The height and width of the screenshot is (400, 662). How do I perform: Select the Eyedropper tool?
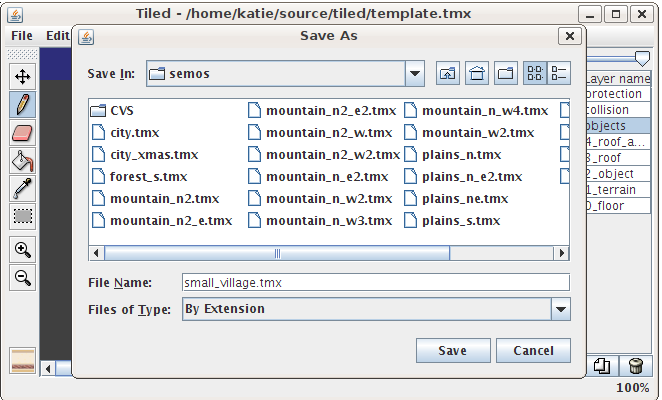22,188
